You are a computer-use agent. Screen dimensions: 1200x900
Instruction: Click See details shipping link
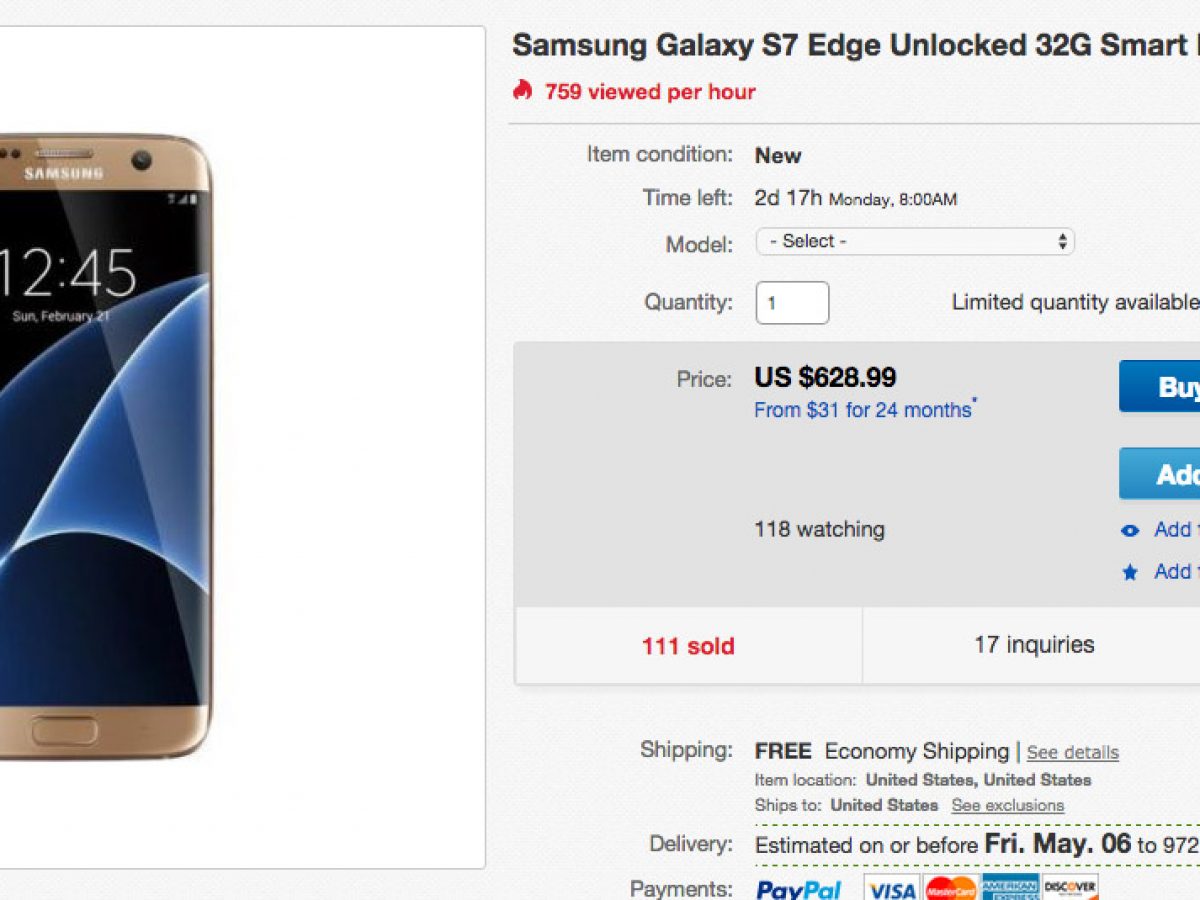tap(1072, 753)
